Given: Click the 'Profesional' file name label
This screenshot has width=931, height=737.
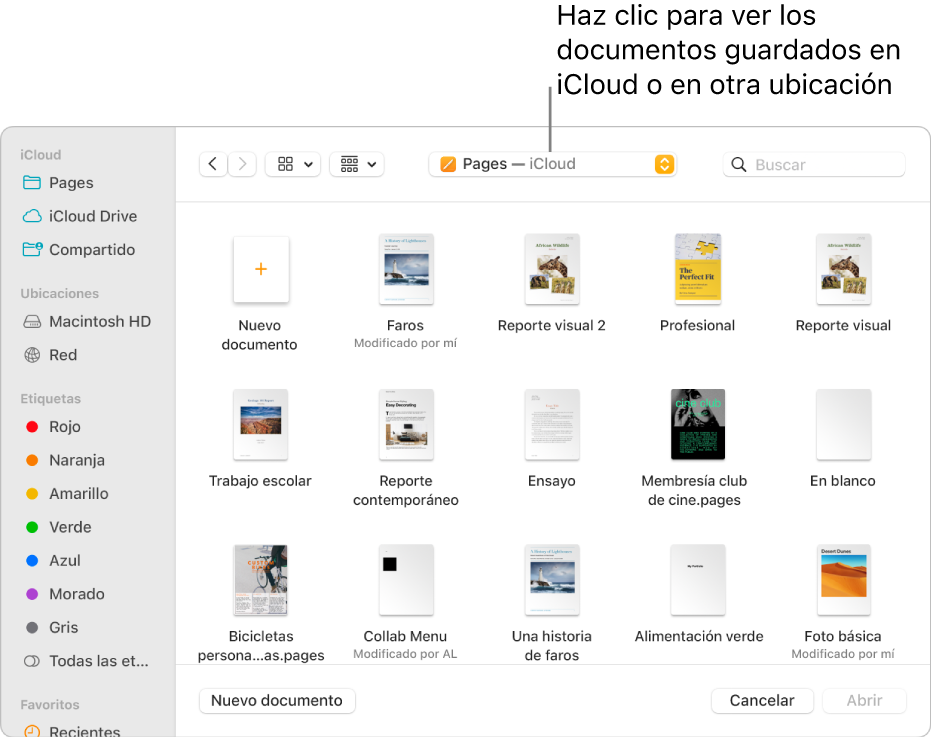Looking at the screenshot, I should tap(698, 325).
